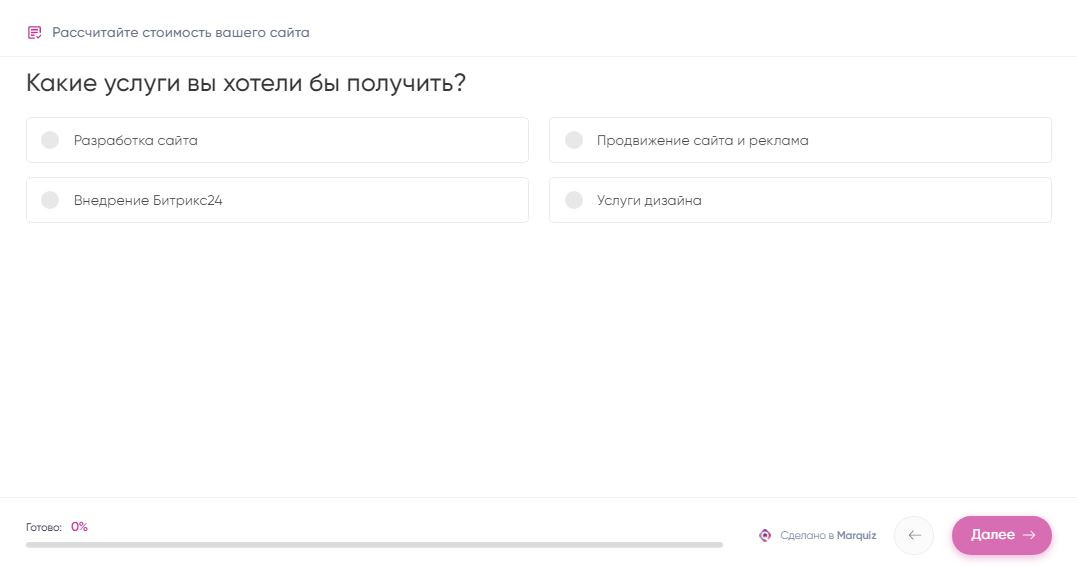
Task: Click the 'Готово:' progress label
Action: [44, 527]
